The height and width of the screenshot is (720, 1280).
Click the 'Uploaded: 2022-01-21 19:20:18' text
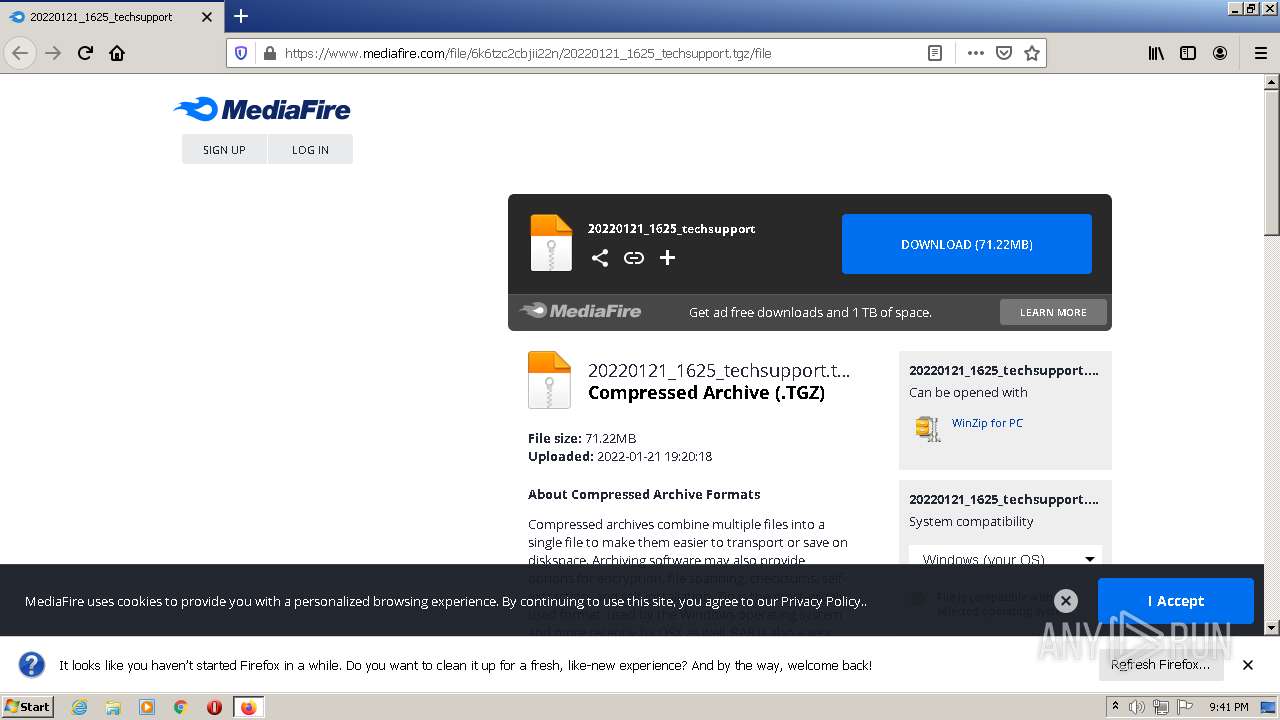[620, 456]
